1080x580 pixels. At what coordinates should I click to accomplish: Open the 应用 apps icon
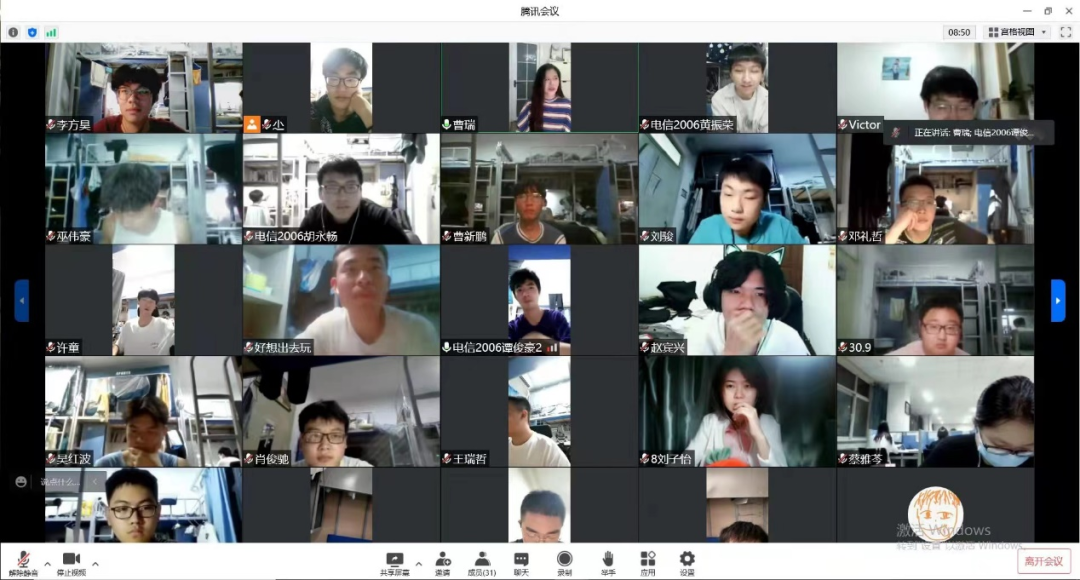pos(647,563)
